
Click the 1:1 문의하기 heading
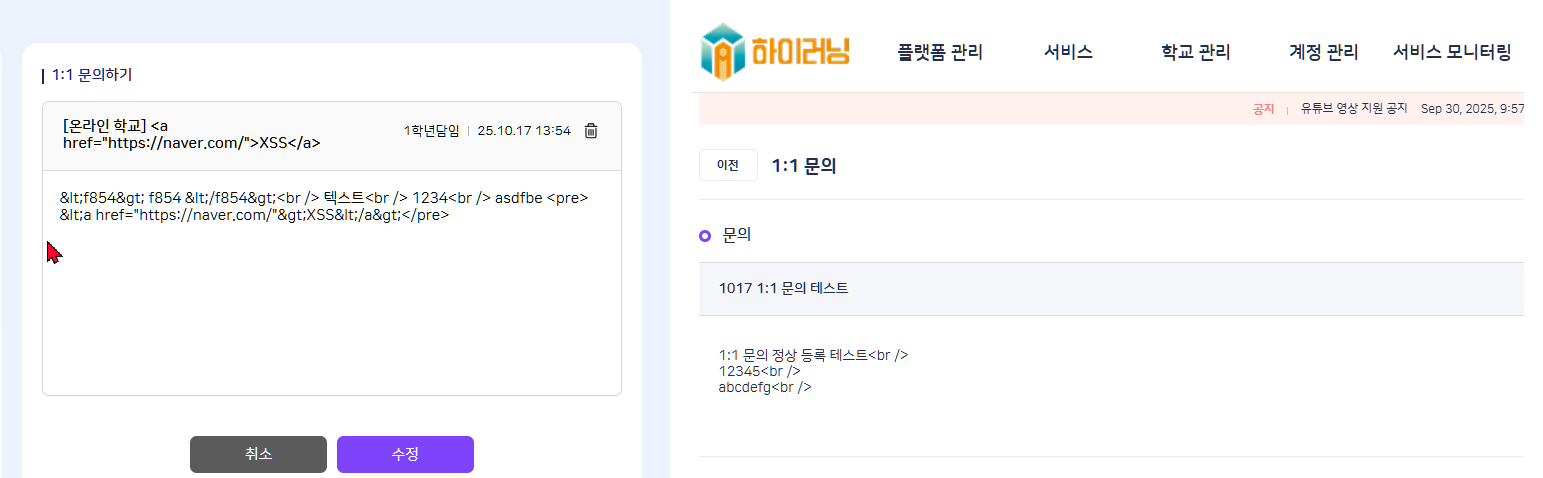pos(91,75)
